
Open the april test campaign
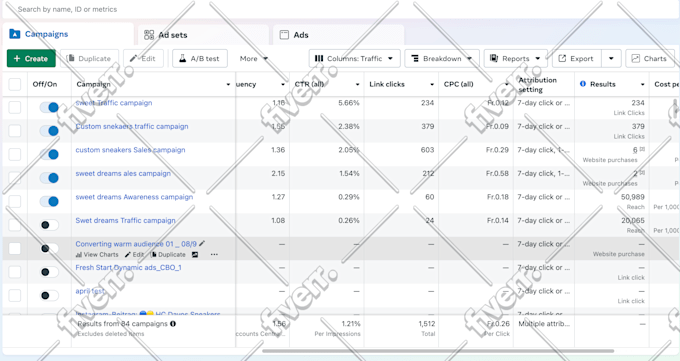(90, 291)
